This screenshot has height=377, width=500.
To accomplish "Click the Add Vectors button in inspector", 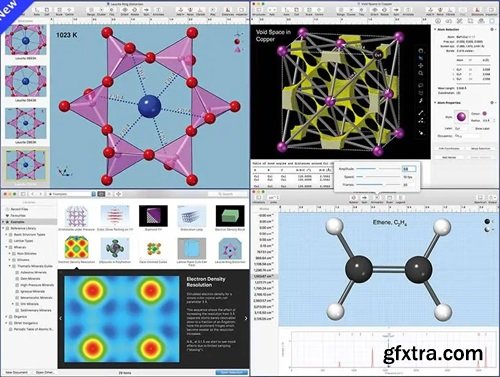I will 449,157.
